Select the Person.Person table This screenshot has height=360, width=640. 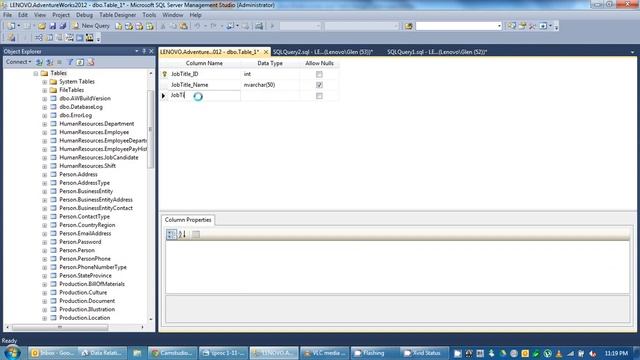[77, 250]
